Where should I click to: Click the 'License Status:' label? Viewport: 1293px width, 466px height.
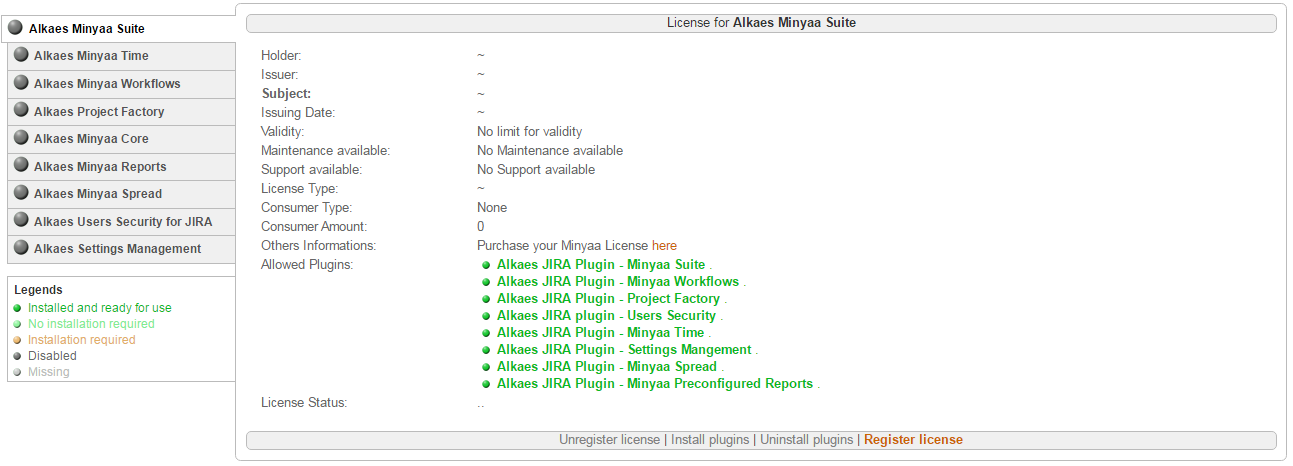[x=304, y=402]
